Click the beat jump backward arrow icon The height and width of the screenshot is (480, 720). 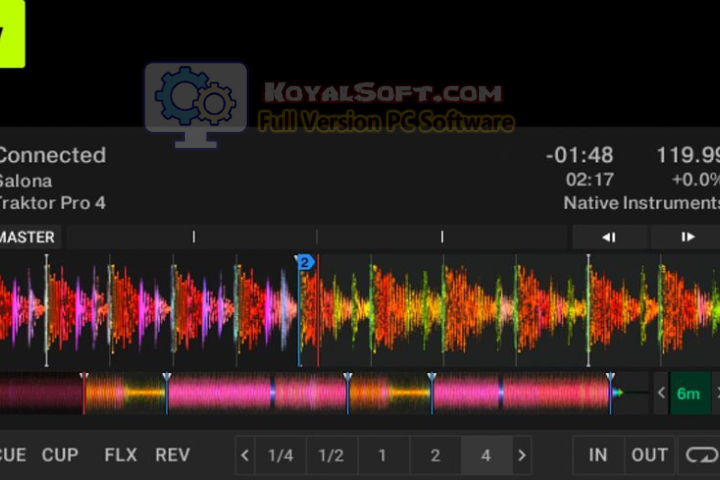click(609, 237)
